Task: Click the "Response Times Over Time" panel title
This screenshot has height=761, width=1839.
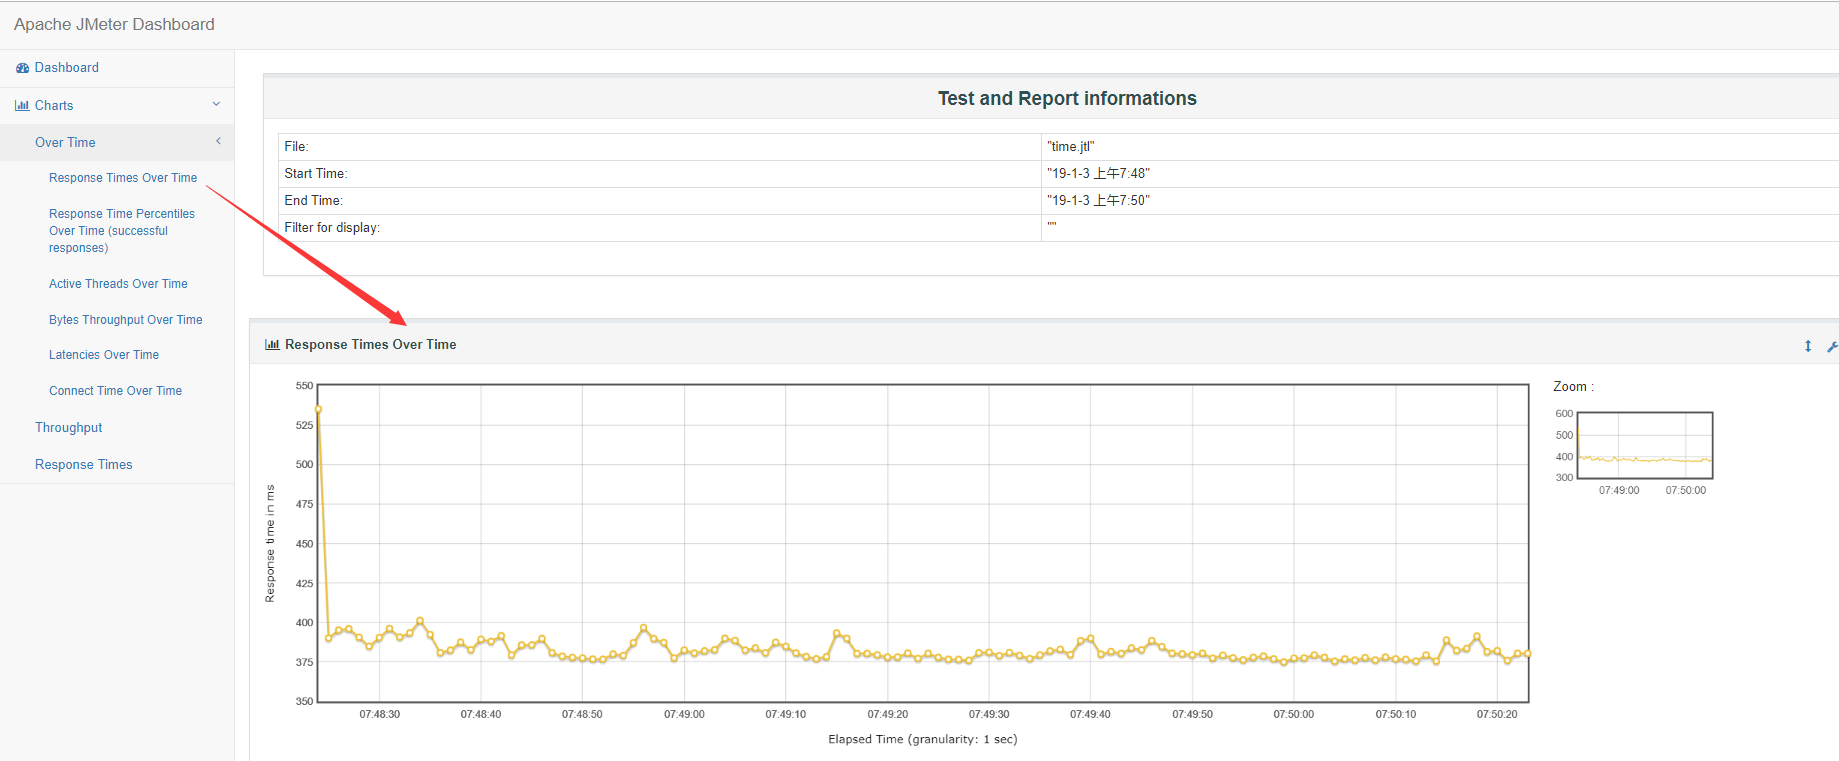Action: [x=370, y=345]
